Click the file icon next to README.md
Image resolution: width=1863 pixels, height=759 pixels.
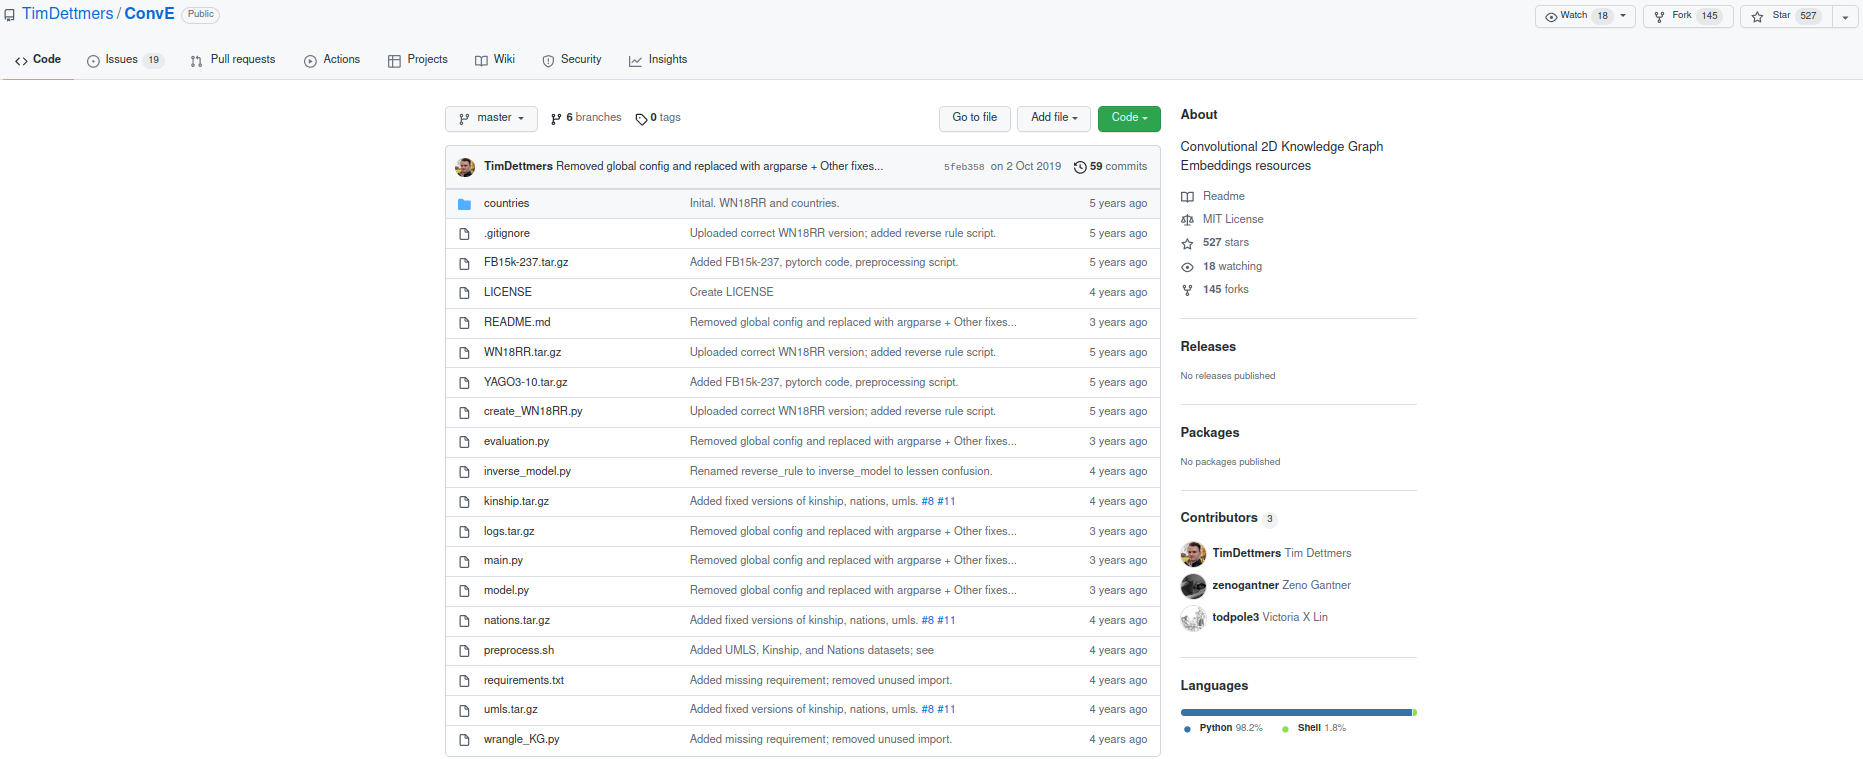pyautogui.click(x=464, y=323)
